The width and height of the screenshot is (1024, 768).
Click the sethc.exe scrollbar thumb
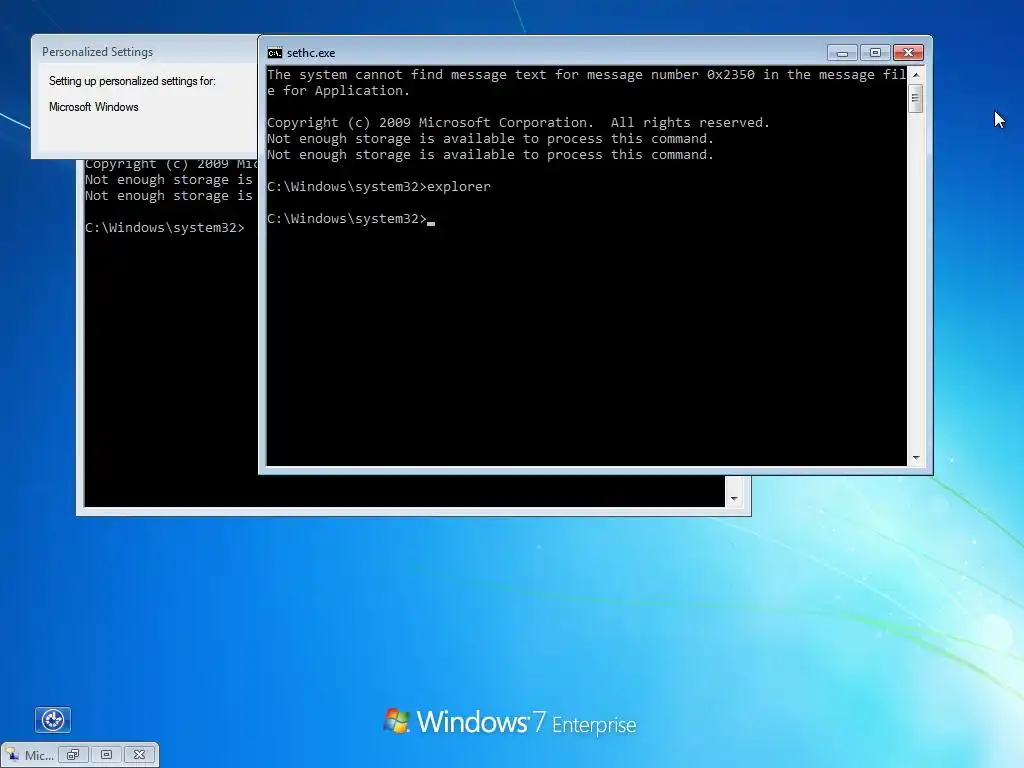click(x=916, y=99)
